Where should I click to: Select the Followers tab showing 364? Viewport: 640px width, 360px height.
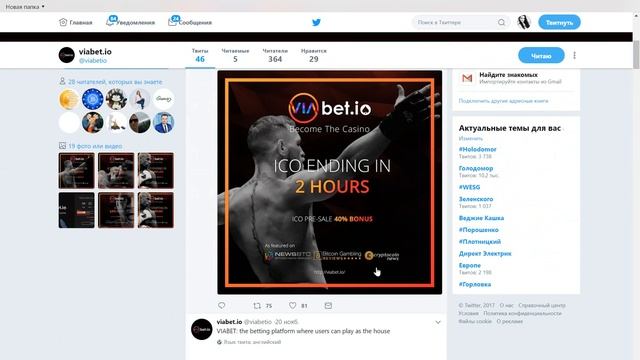tap(275, 55)
